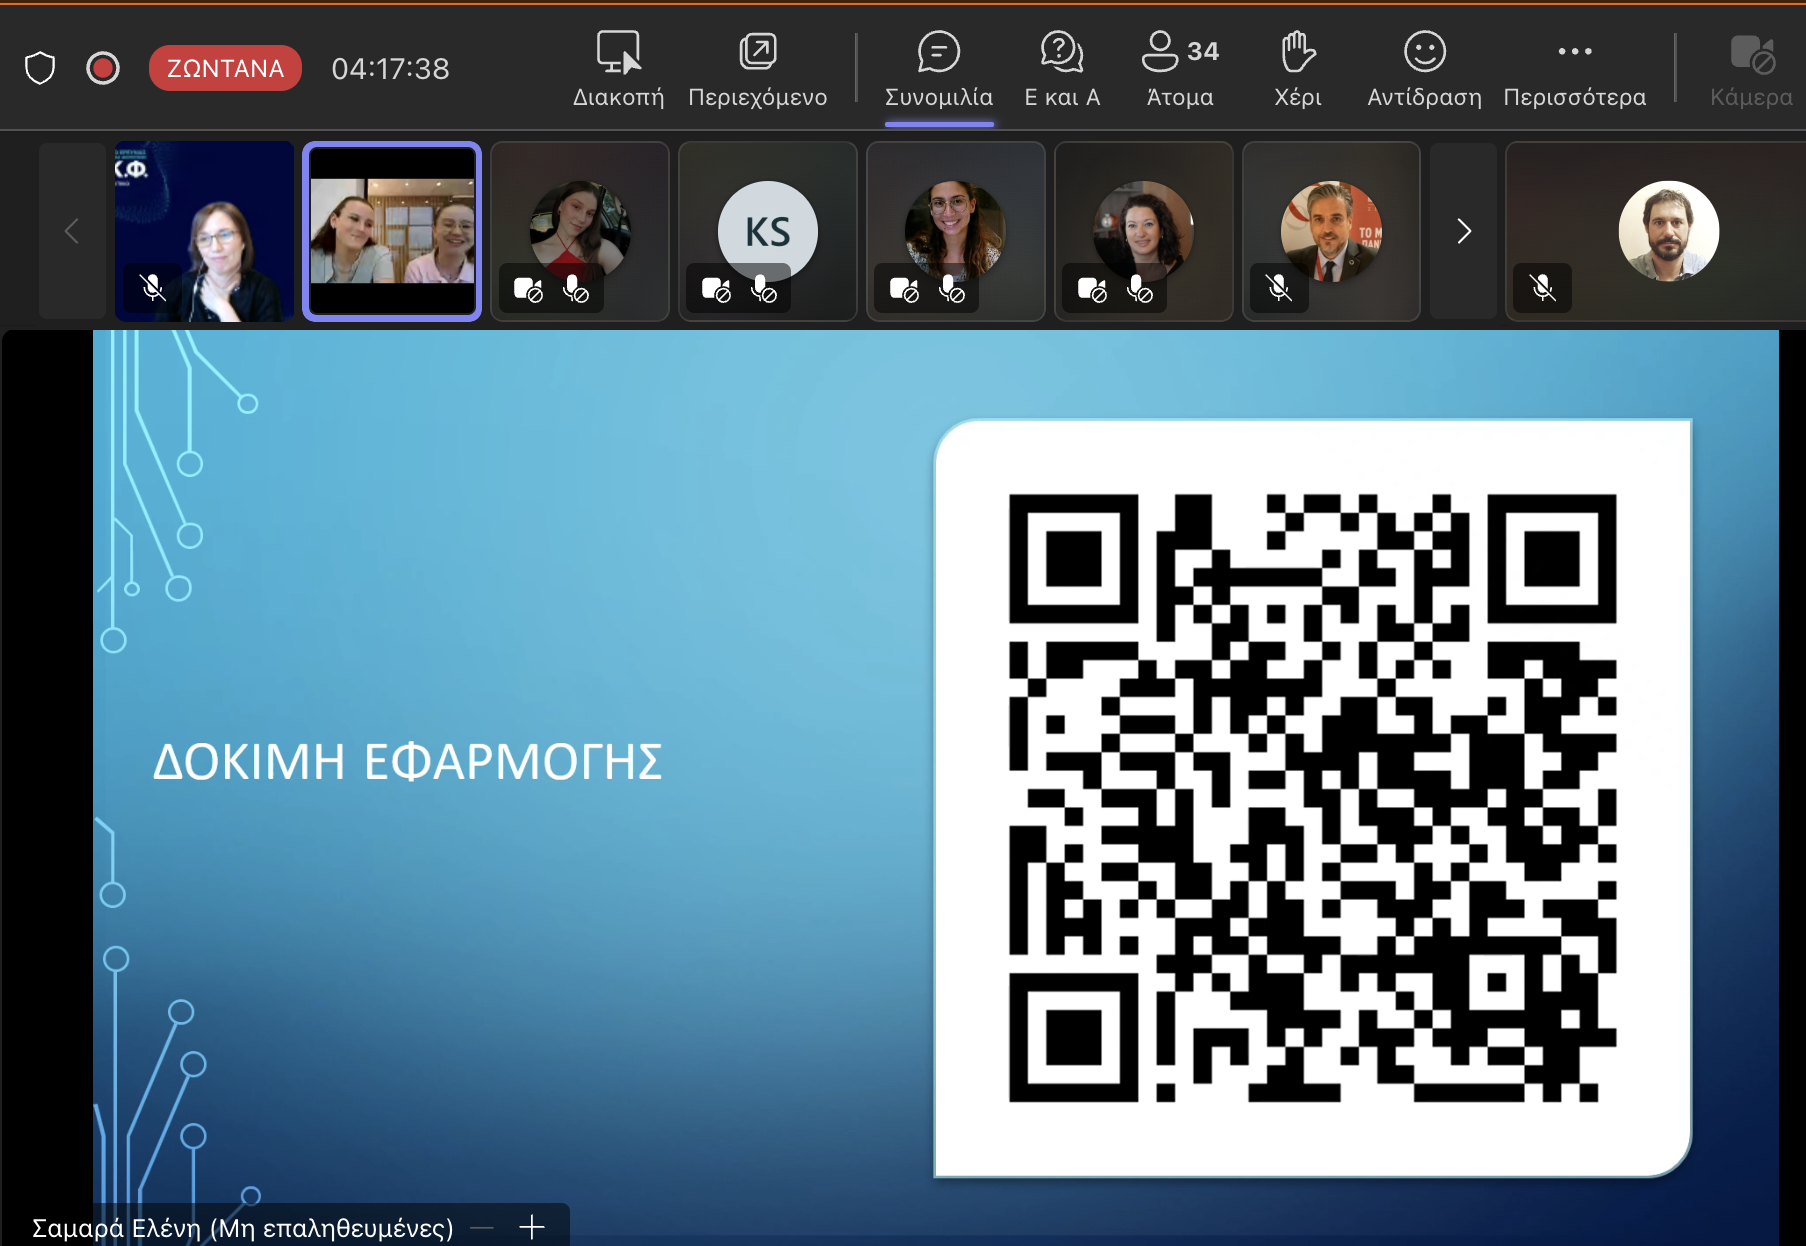
Task: Select the video tile of woman with glasses on dark blue background
Action: pos(205,231)
